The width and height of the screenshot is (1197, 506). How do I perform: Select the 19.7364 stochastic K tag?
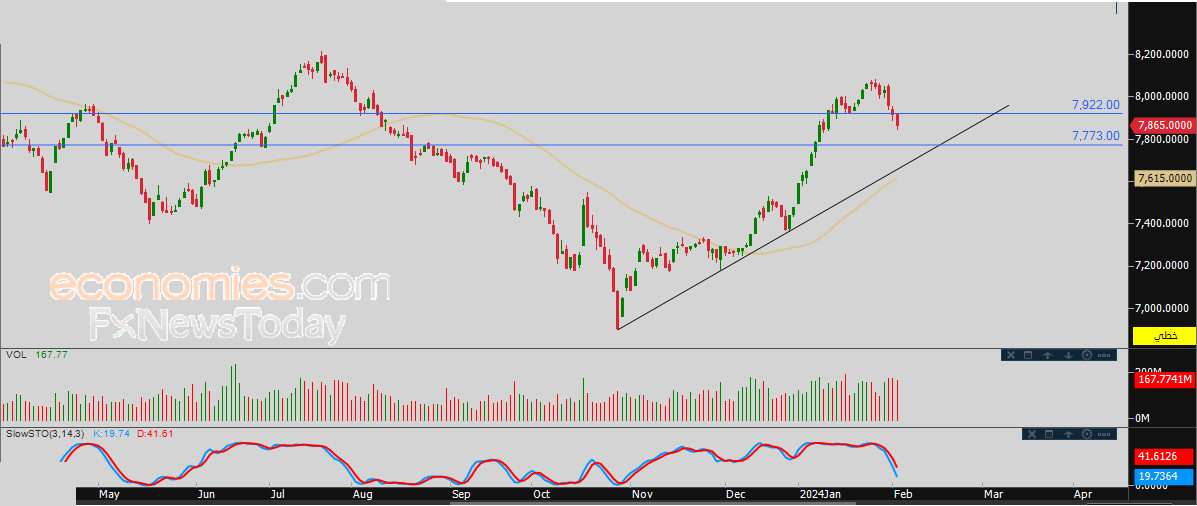tap(1164, 476)
